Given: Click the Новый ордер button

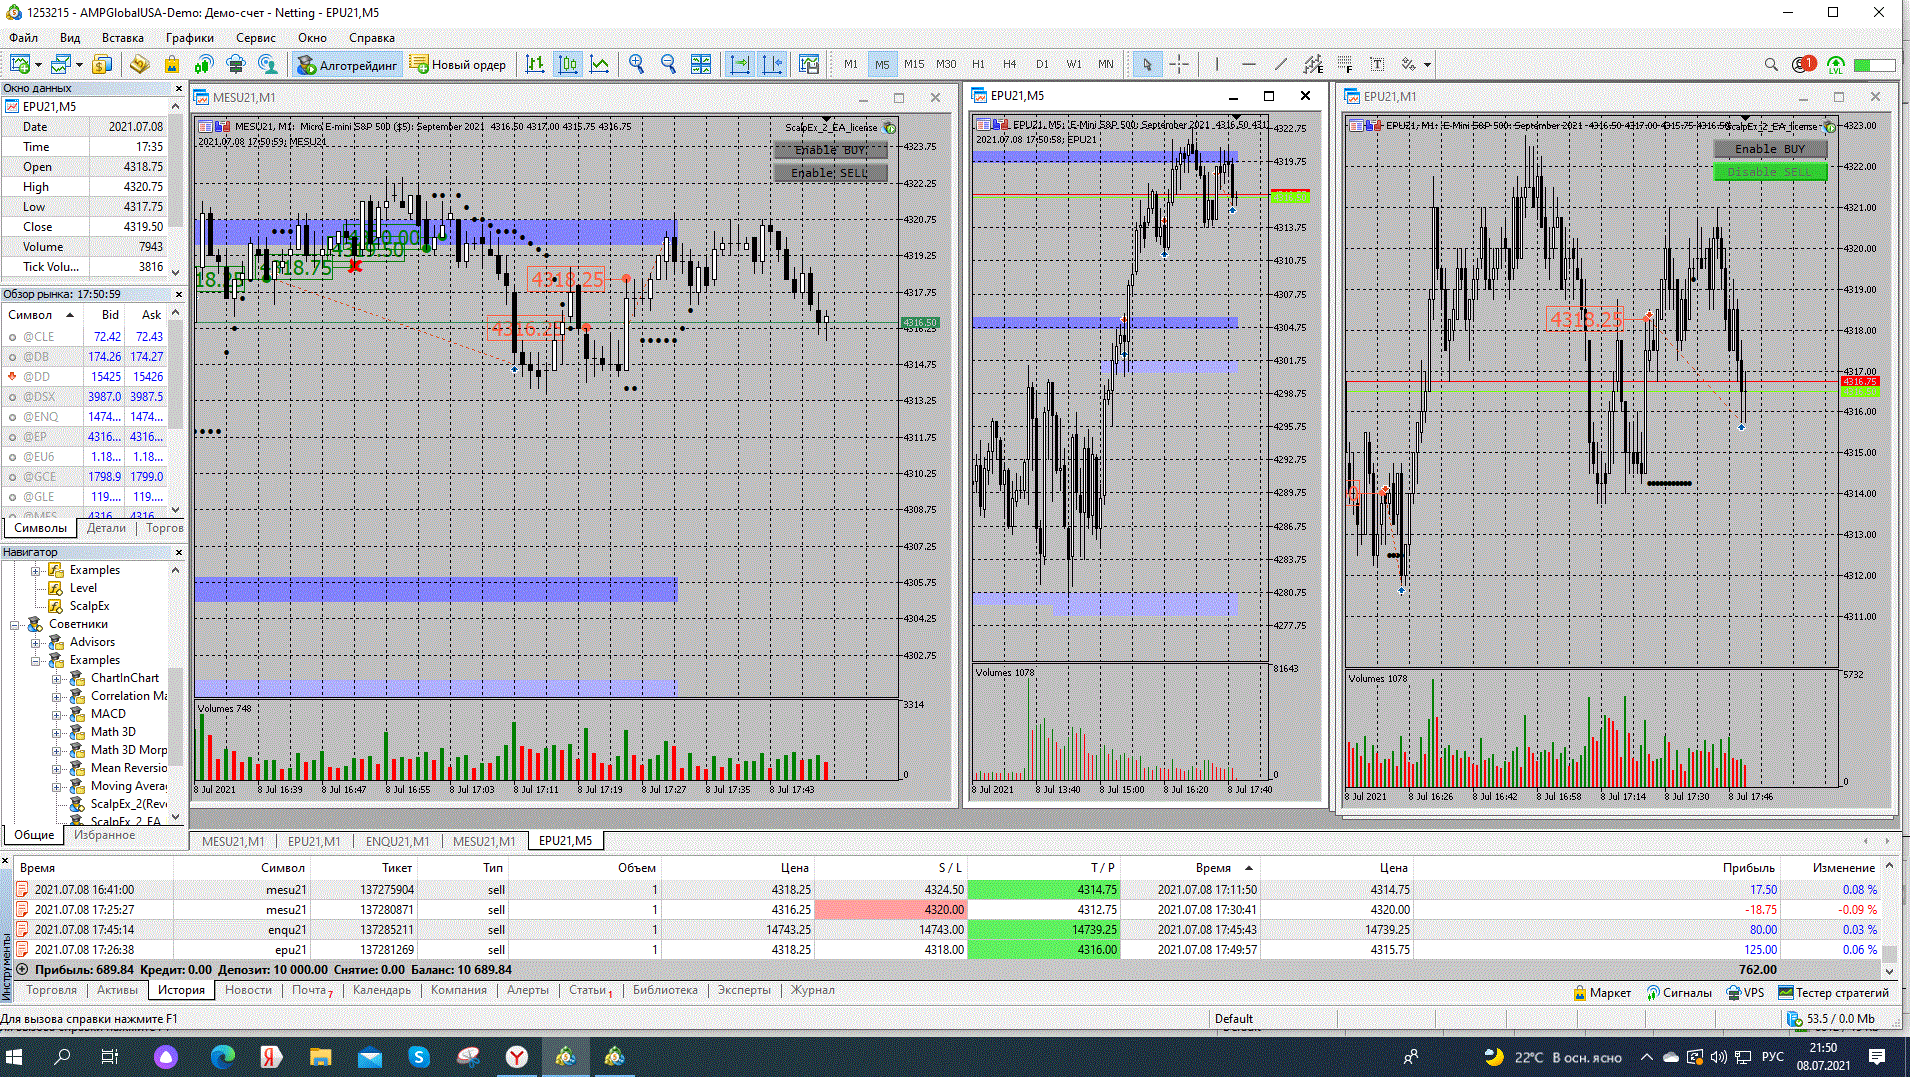Looking at the screenshot, I should click(458, 64).
